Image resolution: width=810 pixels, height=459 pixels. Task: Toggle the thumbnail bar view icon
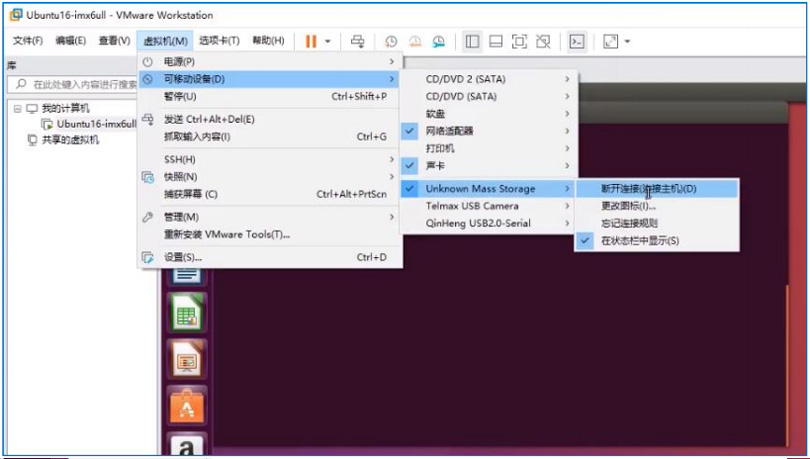496,41
